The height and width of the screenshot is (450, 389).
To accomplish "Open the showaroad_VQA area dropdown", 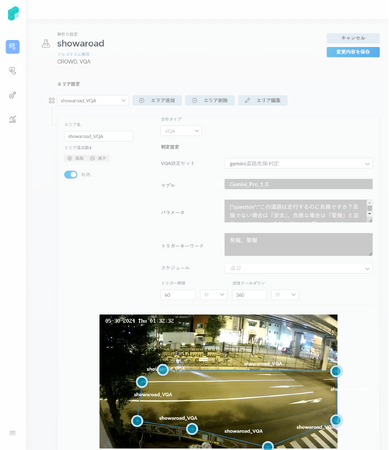I will click(93, 100).
